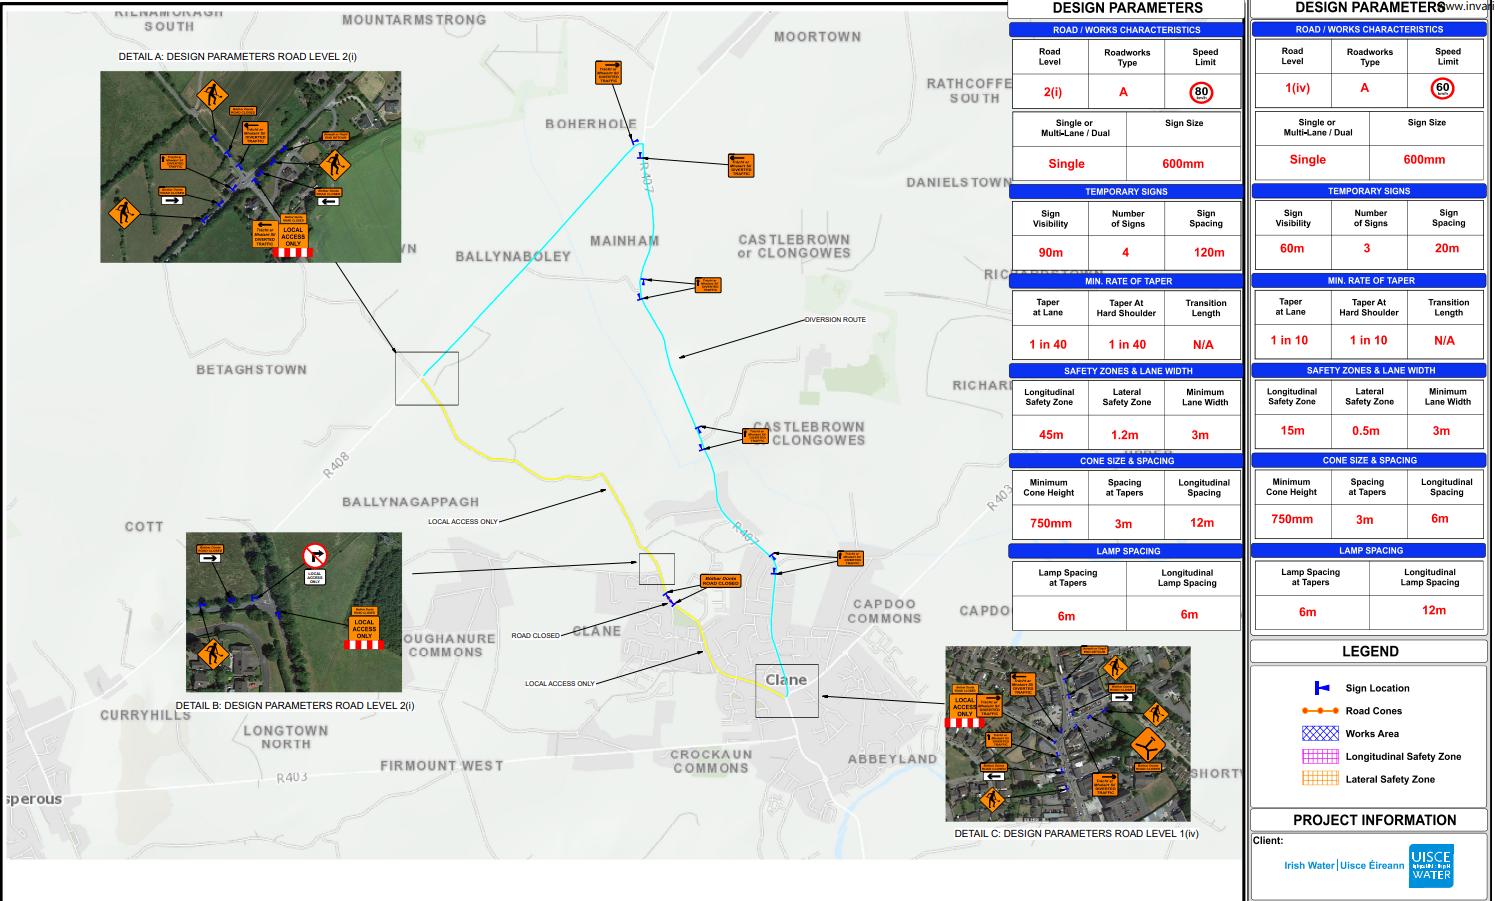The width and height of the screenshot is (1495, 901).
Task: Select the left Temporary Signs header
Action: (x=1126, y=192)
